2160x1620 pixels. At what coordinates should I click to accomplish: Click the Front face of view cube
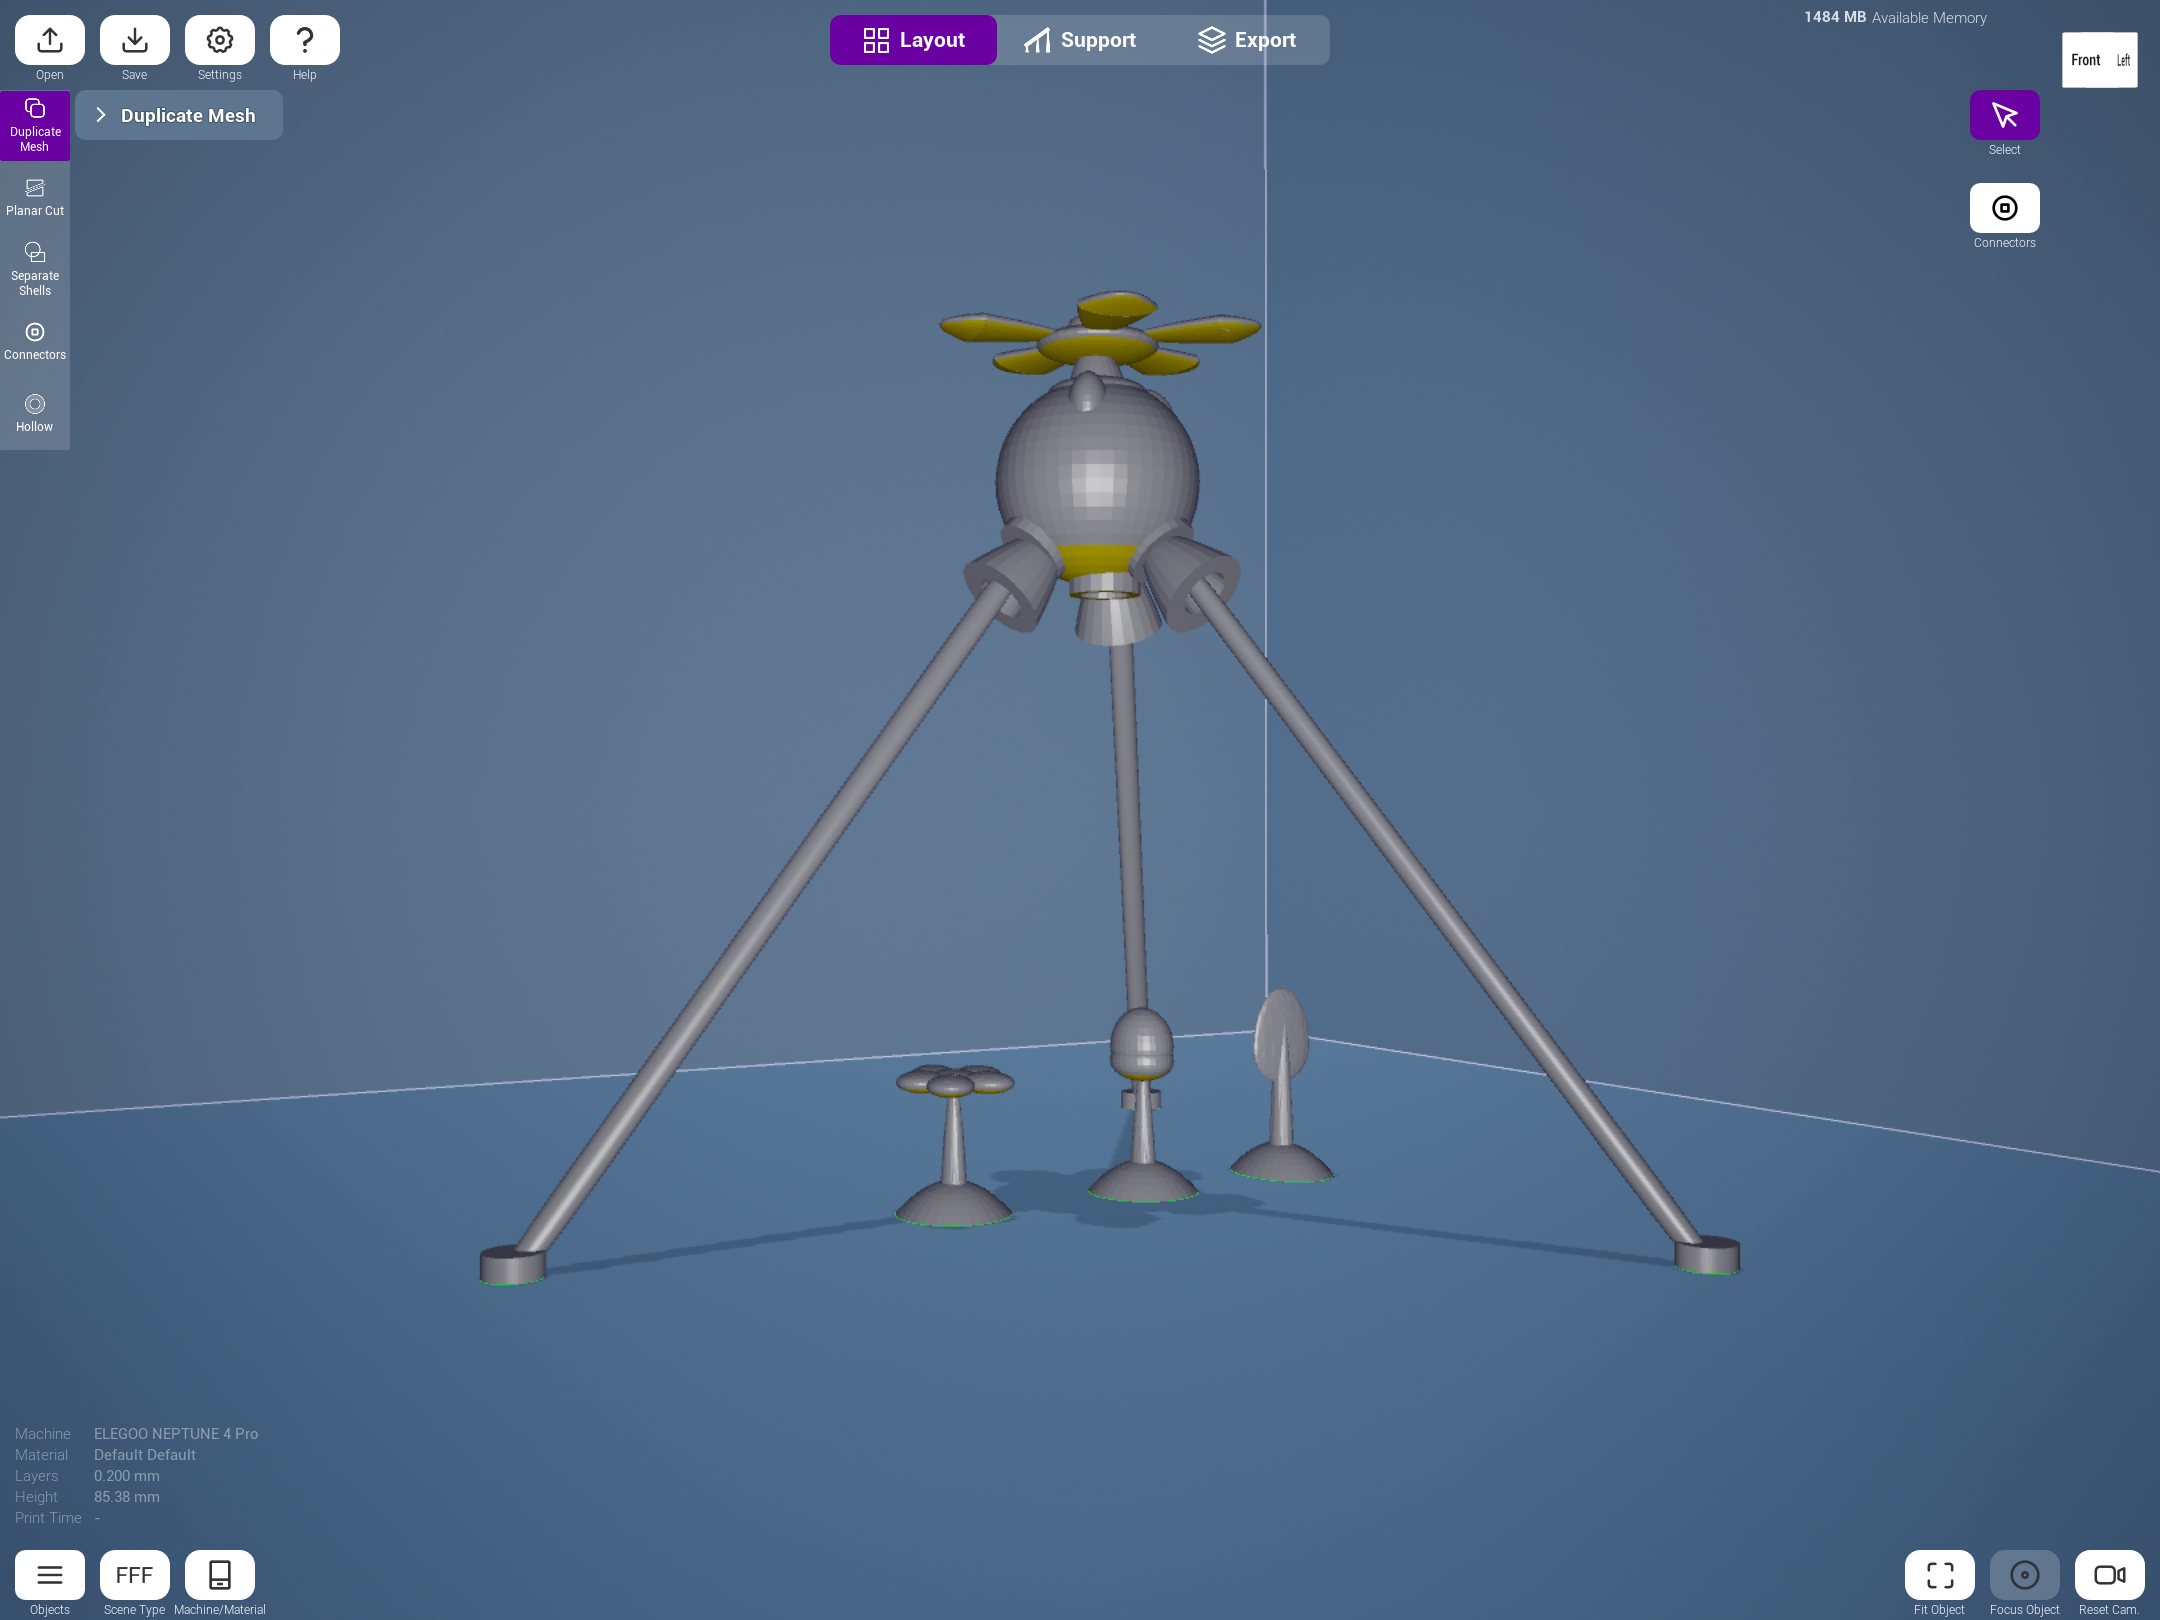(2086, 60)
